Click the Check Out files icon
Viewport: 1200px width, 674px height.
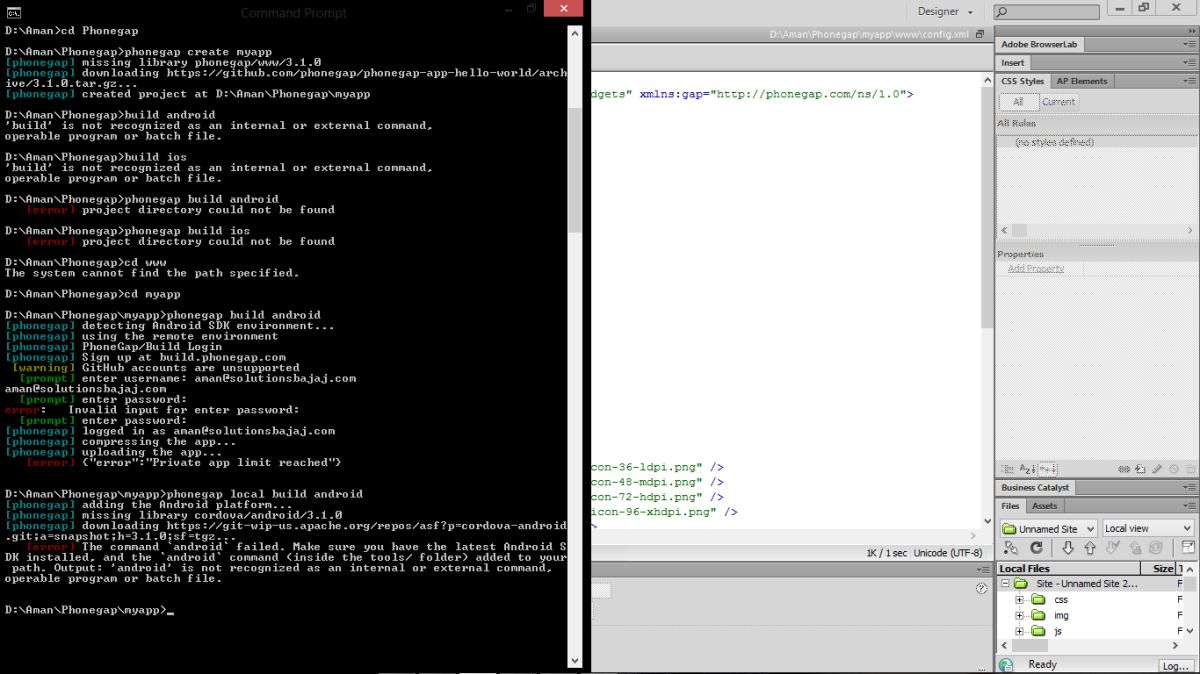pos(1113,548)
